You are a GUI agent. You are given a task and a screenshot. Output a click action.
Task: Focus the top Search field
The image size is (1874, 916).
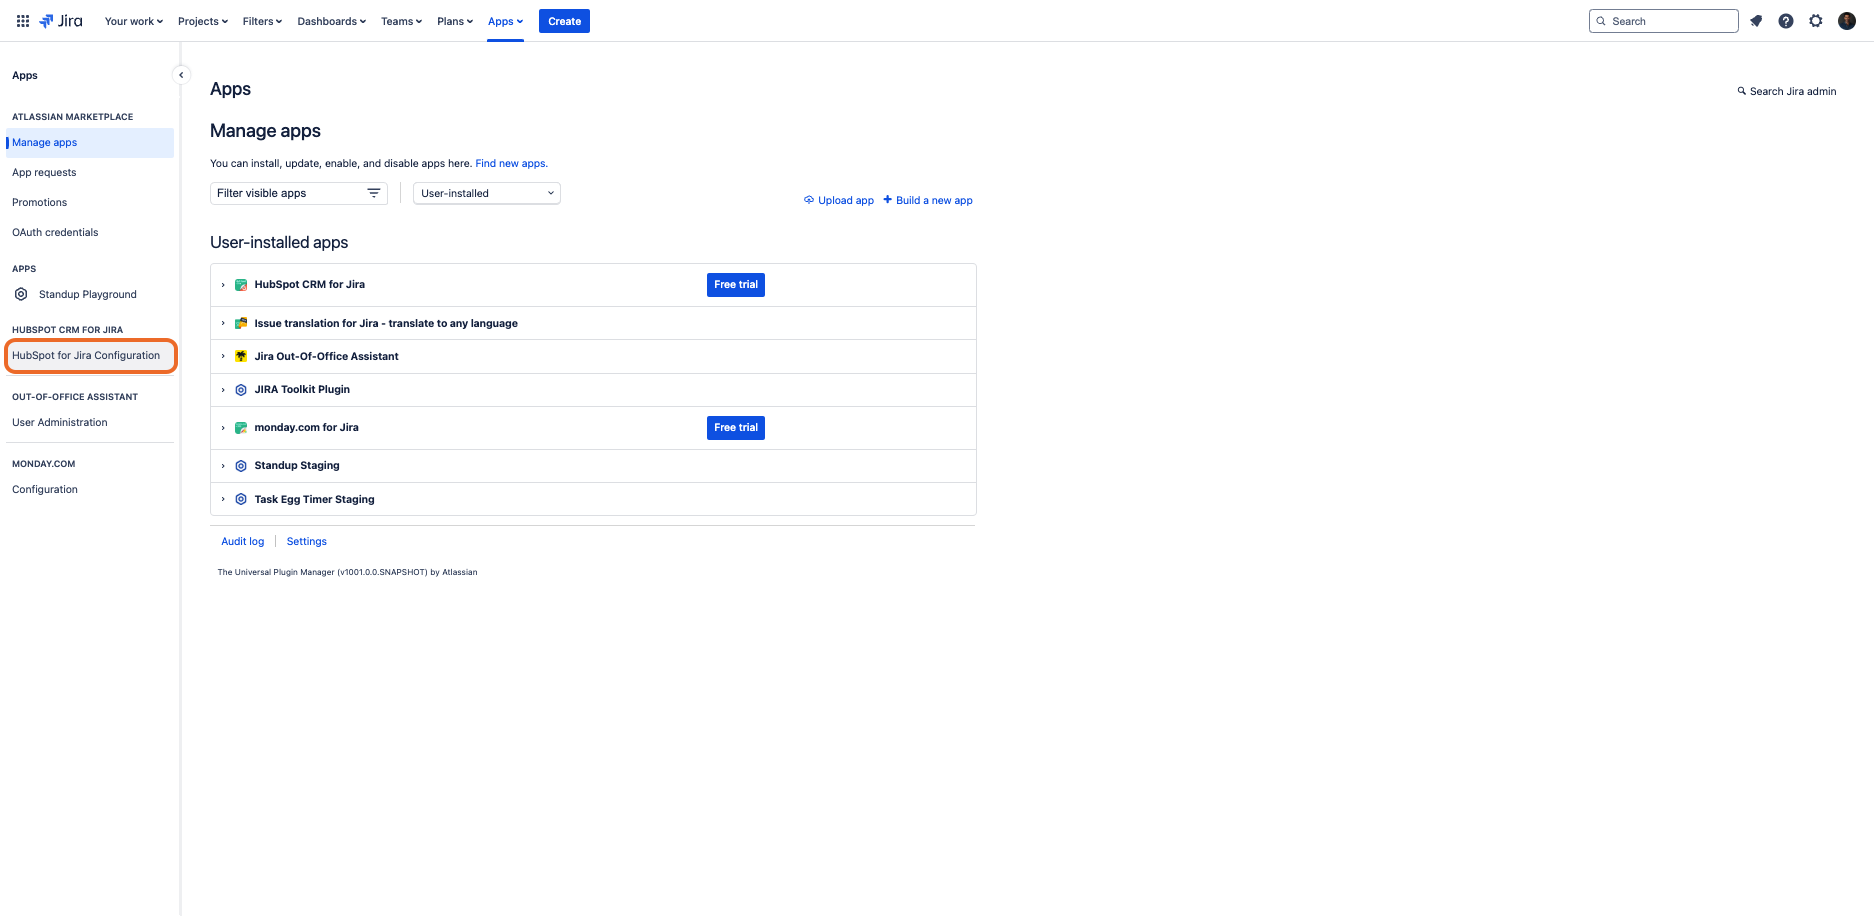pyautogui.click(x=1664, y=21)
